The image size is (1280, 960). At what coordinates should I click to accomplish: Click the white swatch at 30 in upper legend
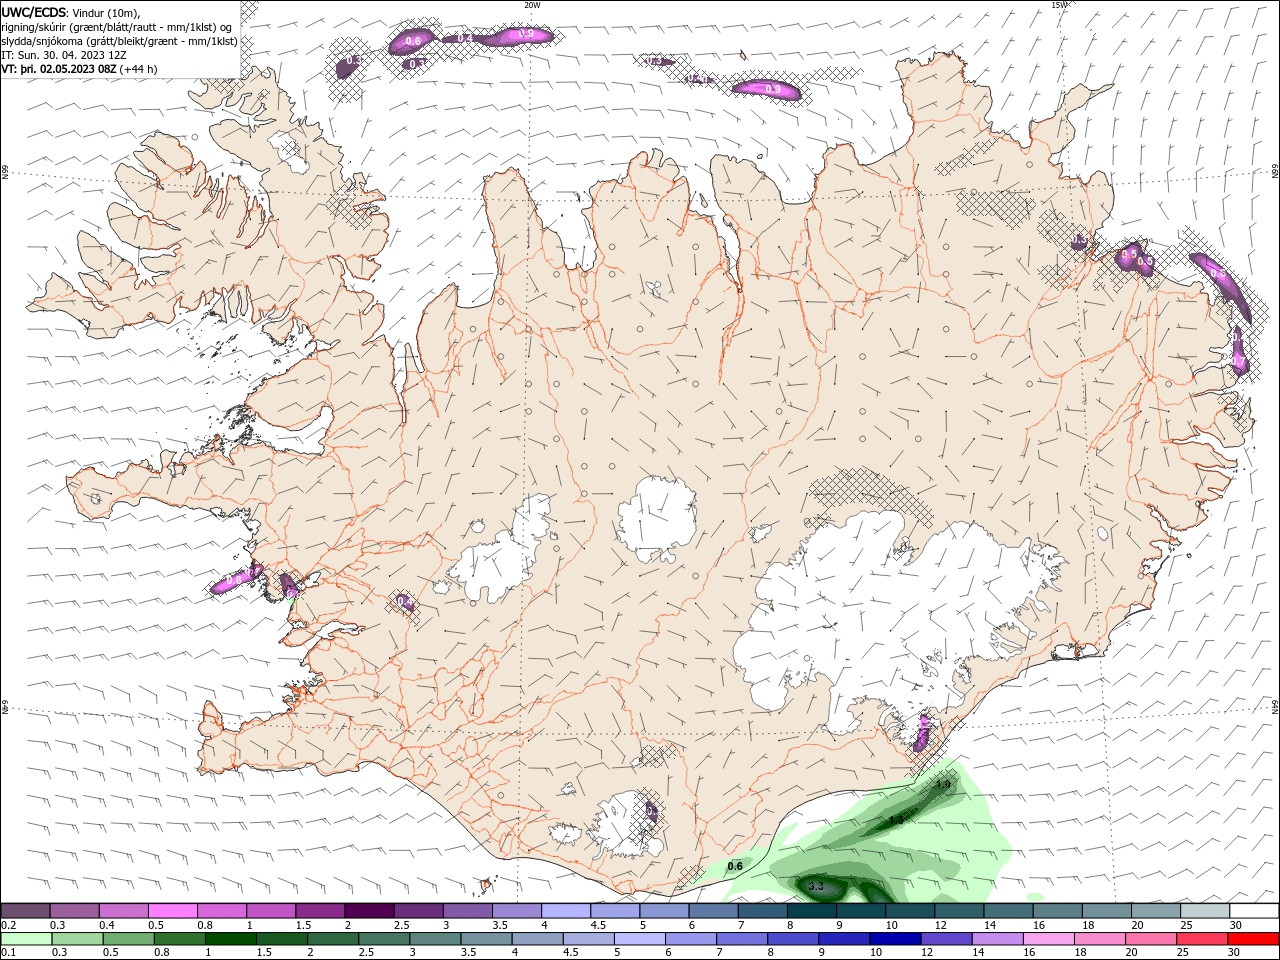pyautogui.click(x=1254, y=910)
